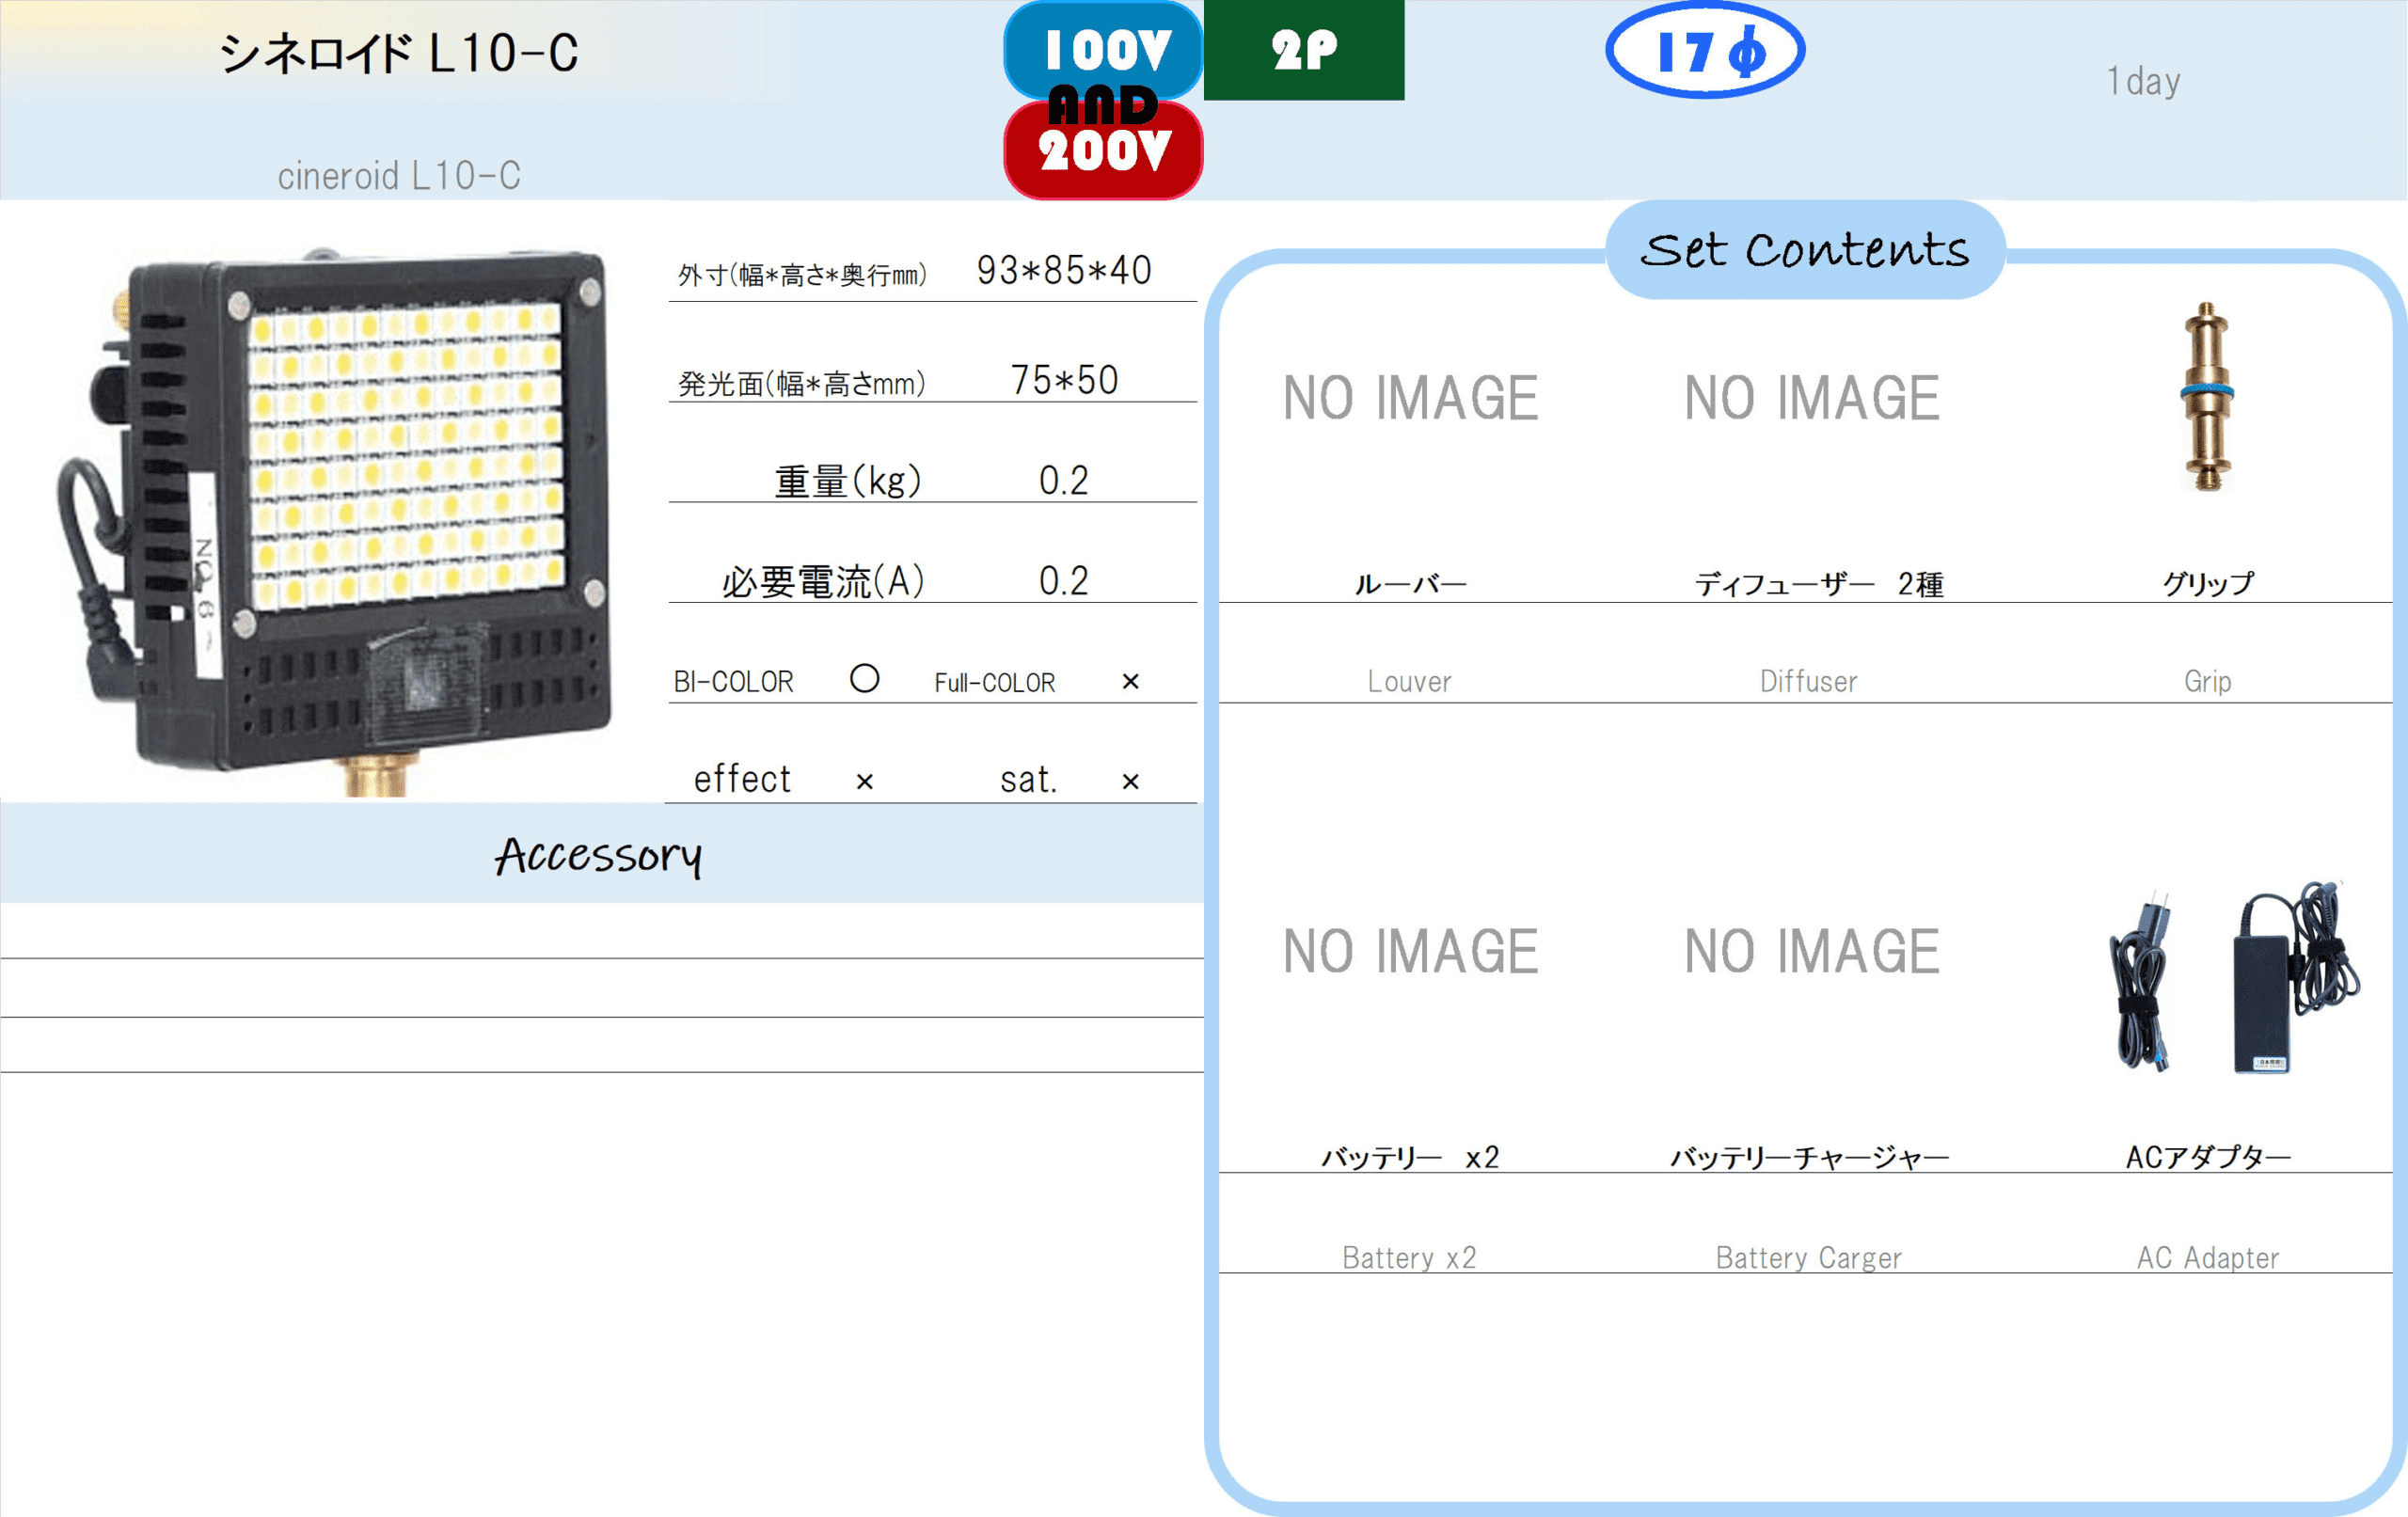
Task: Click the red 200V voltage badge
Action: click(1103, 152)
